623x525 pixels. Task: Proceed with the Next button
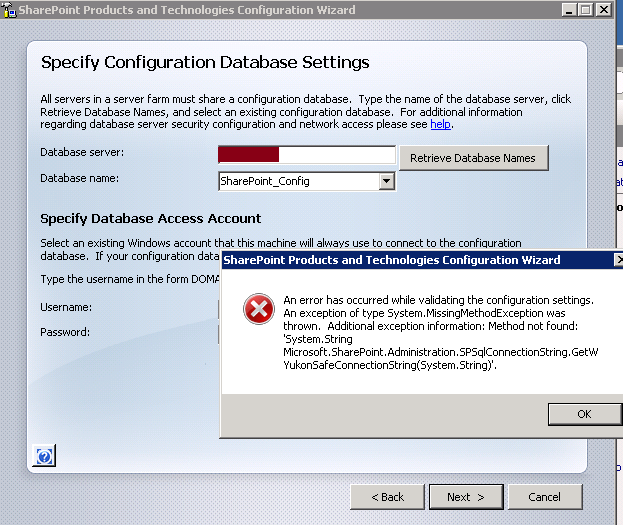(466, 497)
